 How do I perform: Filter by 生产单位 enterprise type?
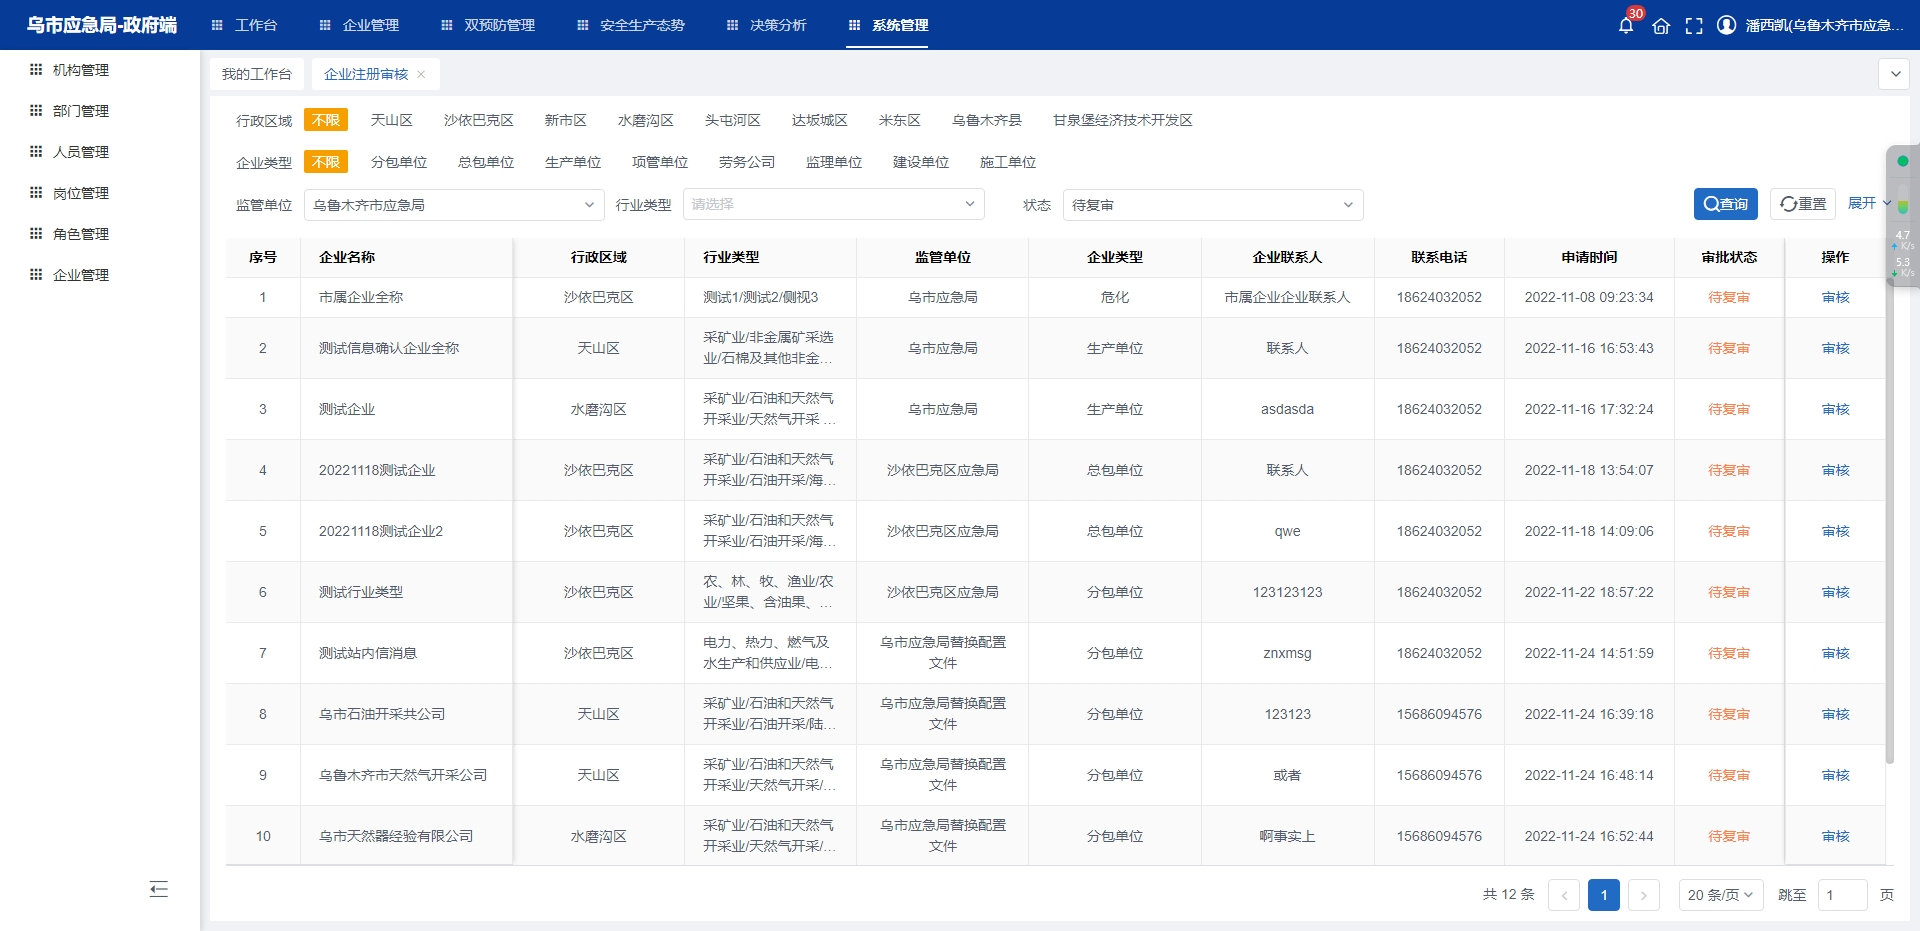tap(573, 162)
